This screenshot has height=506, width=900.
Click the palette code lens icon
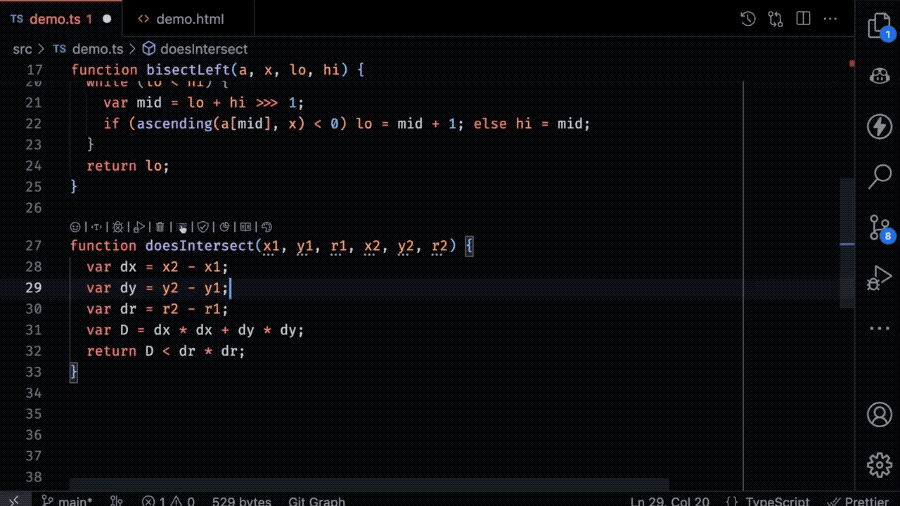[267, 227]
